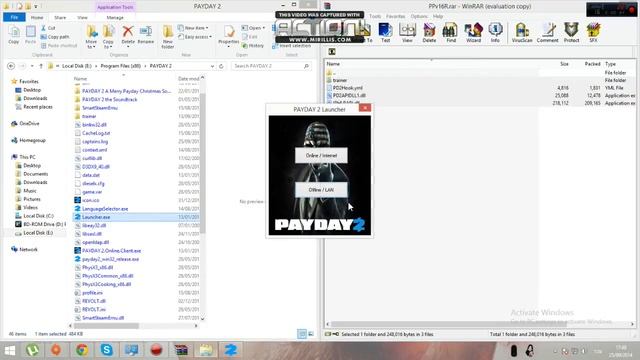Open WinRAR Help menu
This screenshot has height=360, width=640.
[x=438, y=16]
